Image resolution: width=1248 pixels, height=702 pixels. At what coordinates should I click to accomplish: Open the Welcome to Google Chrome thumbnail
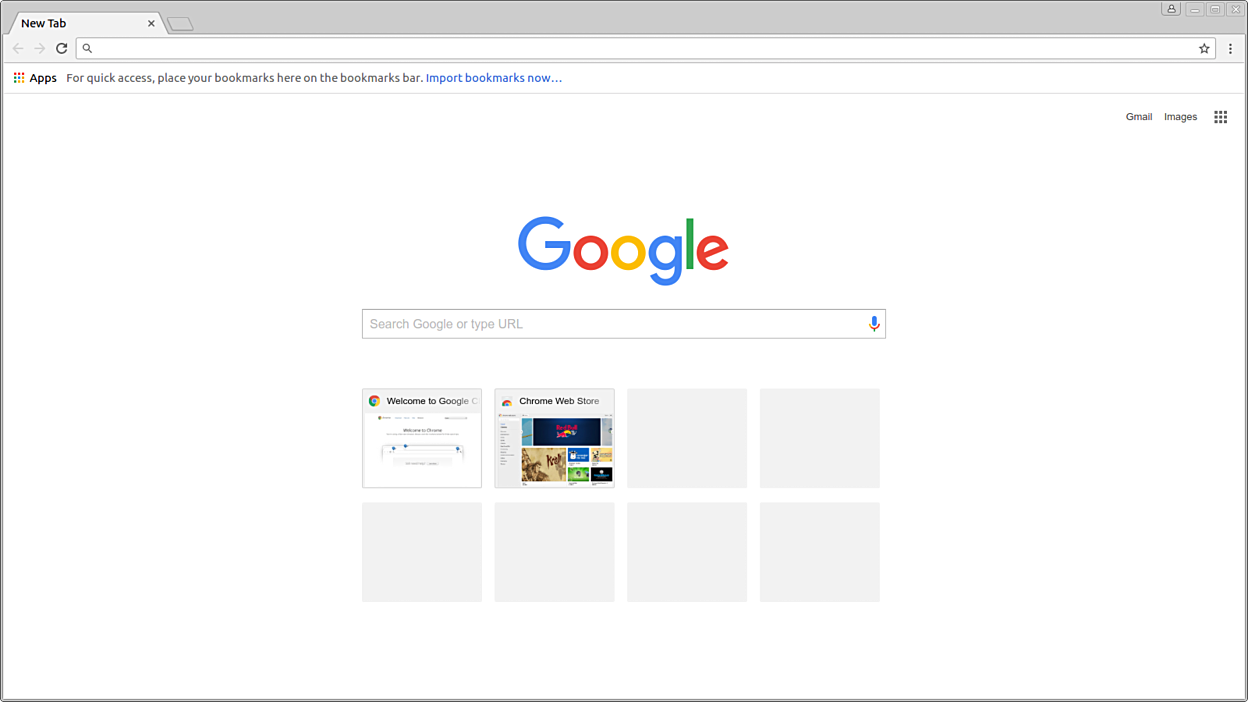(x=421, y=438)
